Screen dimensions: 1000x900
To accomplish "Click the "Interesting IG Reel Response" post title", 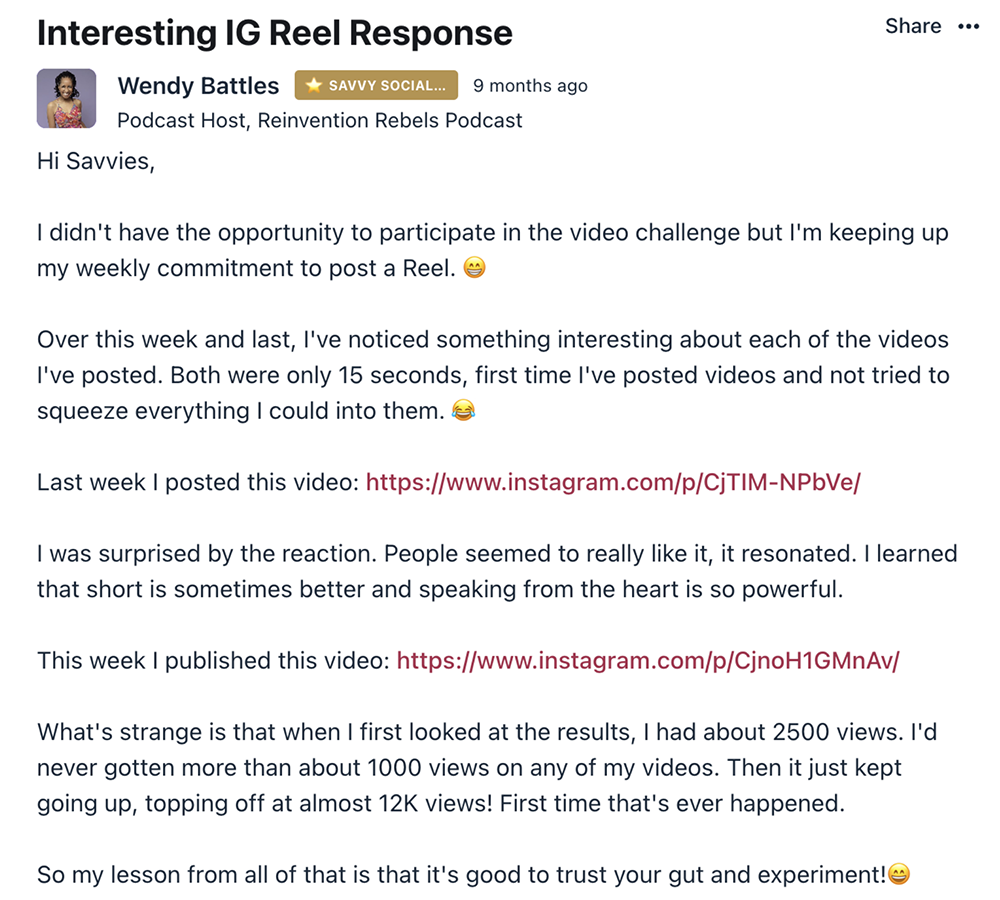I will coord(275,33).
